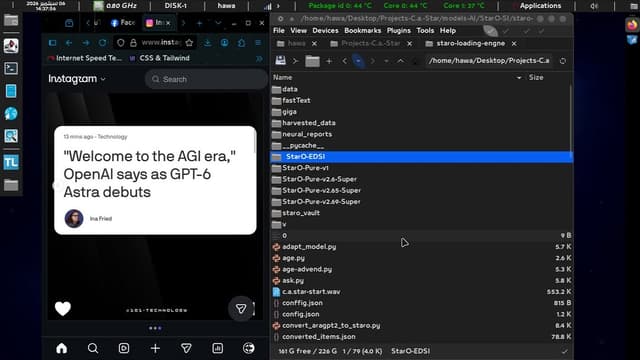
Task: Click the Instagram Search field
Action: tap(206, 79)
